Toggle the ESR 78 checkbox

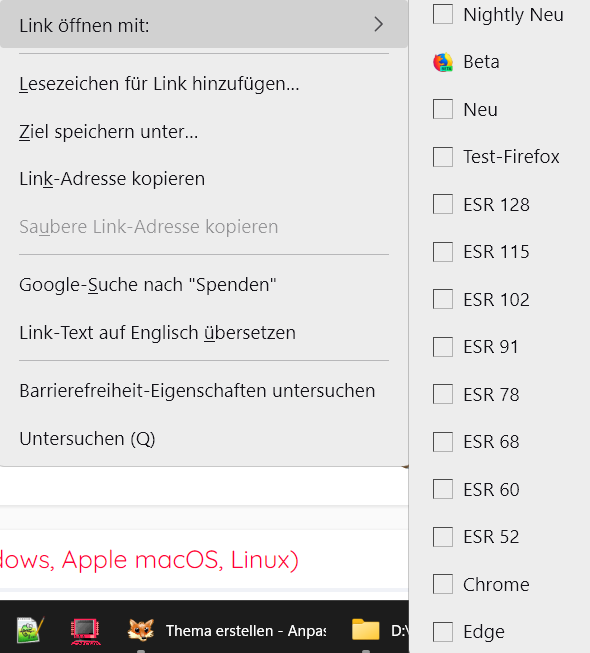pos(443,394)
